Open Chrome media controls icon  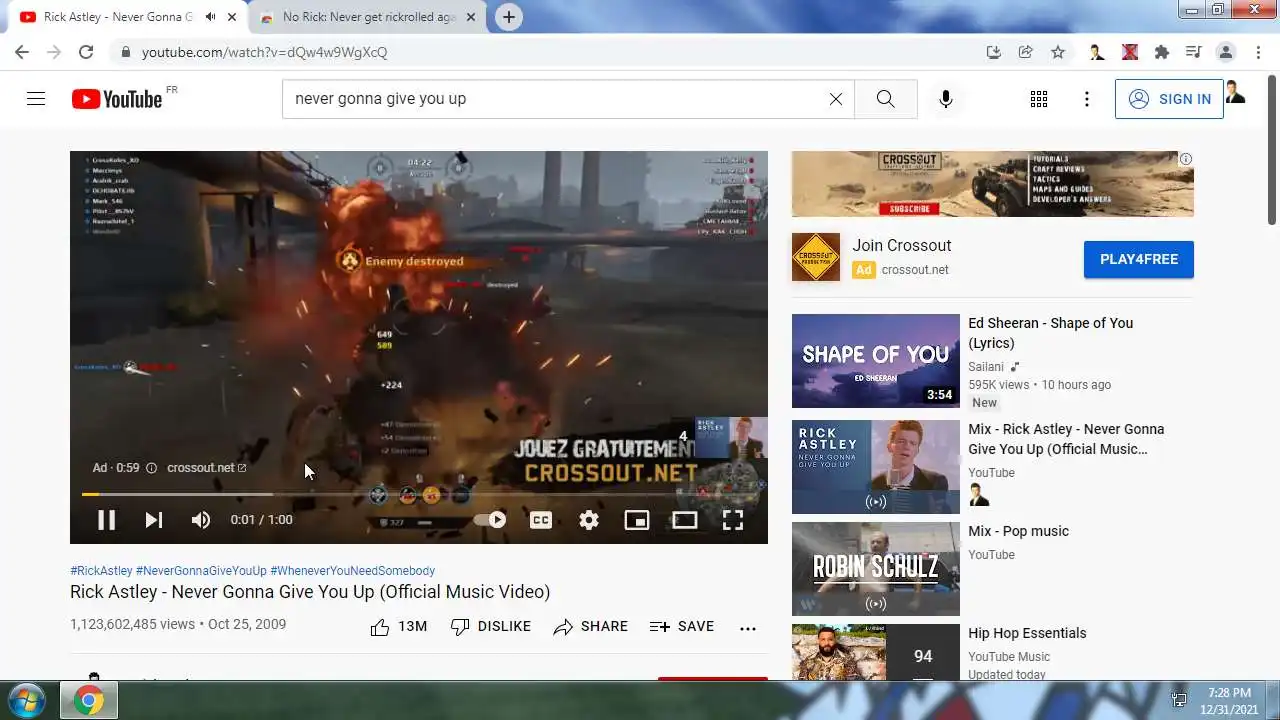click(1193, 52)
